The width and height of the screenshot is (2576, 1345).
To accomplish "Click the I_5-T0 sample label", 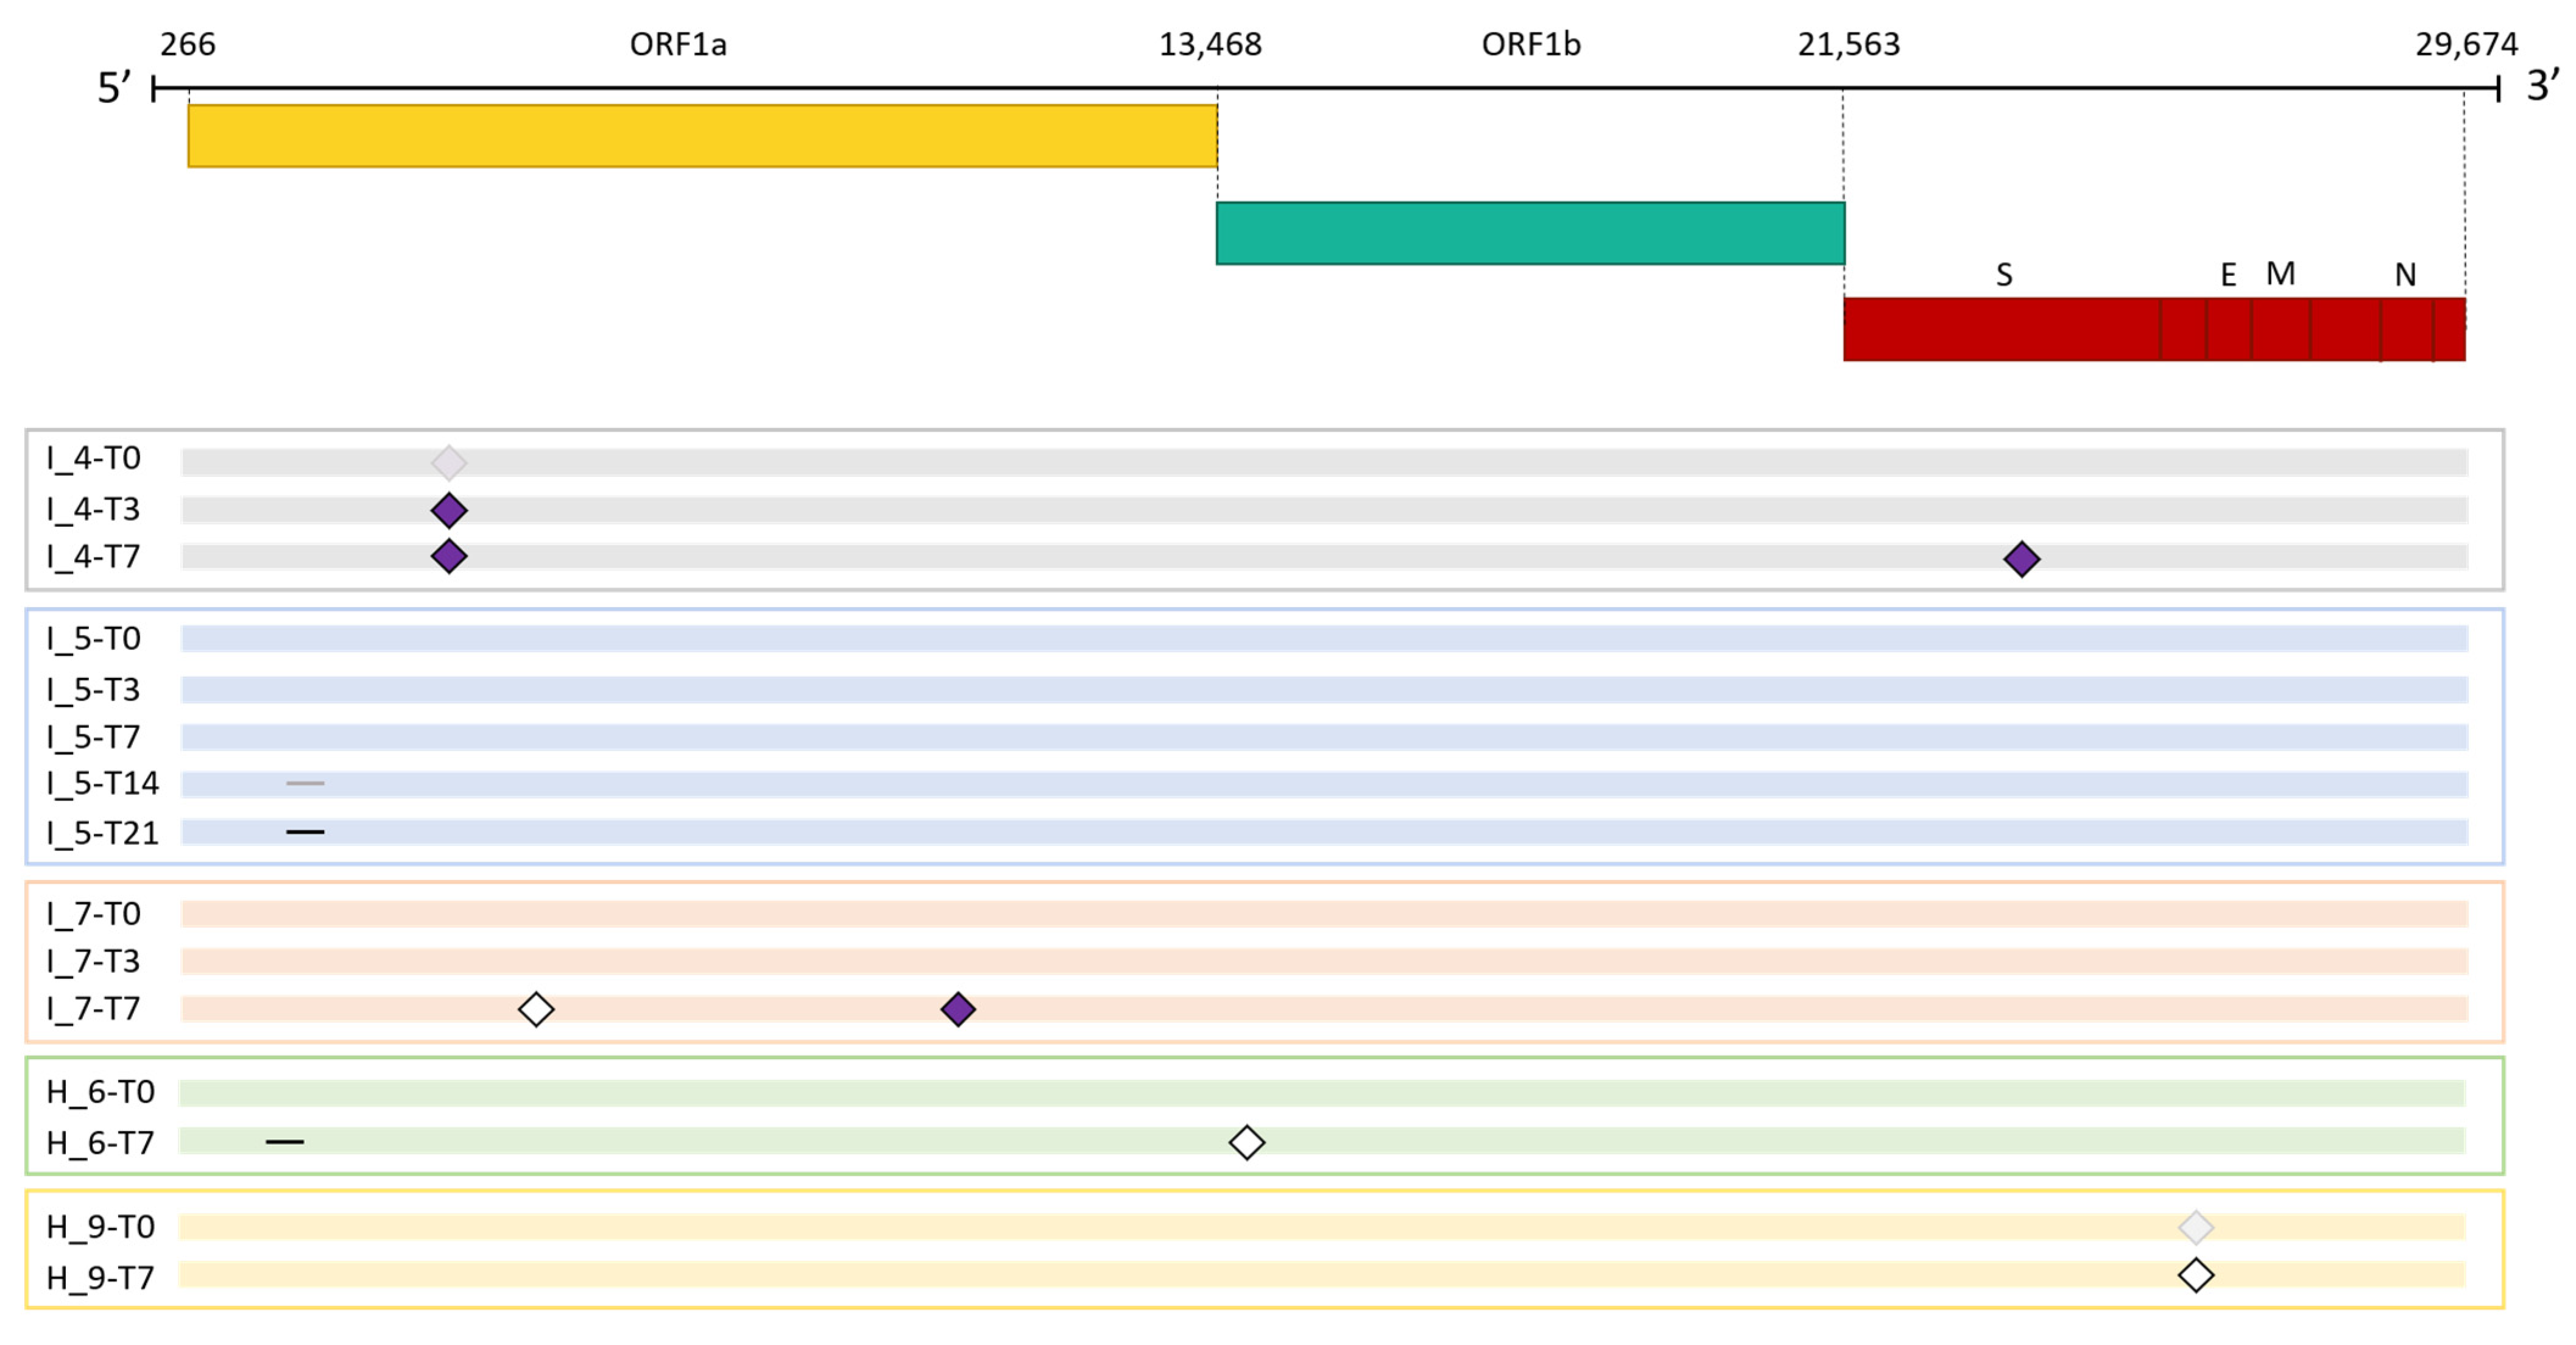I will [x=94, y=638].
